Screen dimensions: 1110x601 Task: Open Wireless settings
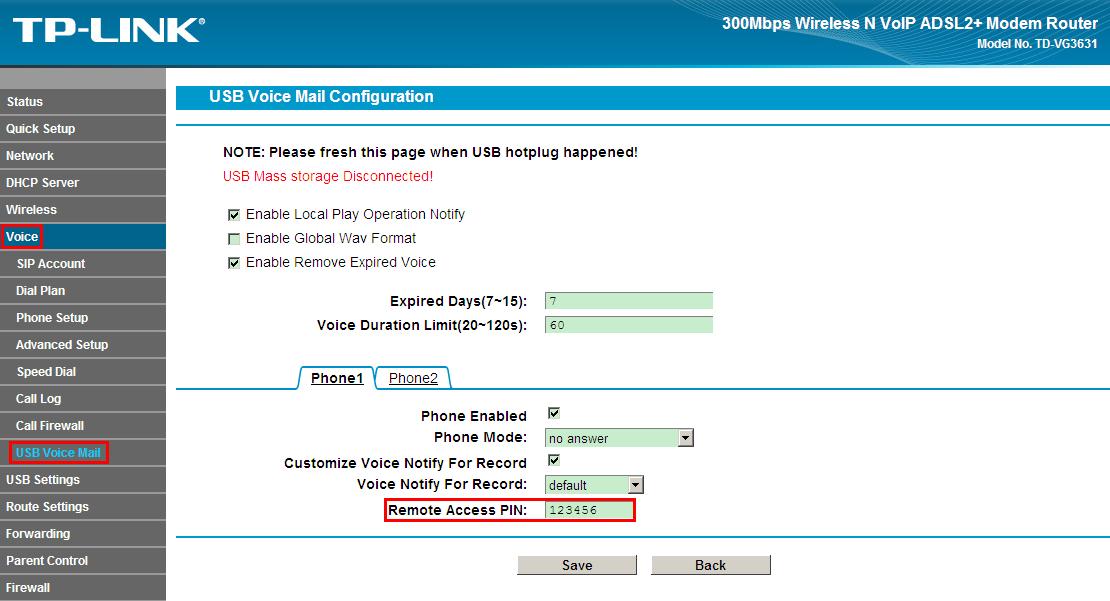tap(82, 210)
